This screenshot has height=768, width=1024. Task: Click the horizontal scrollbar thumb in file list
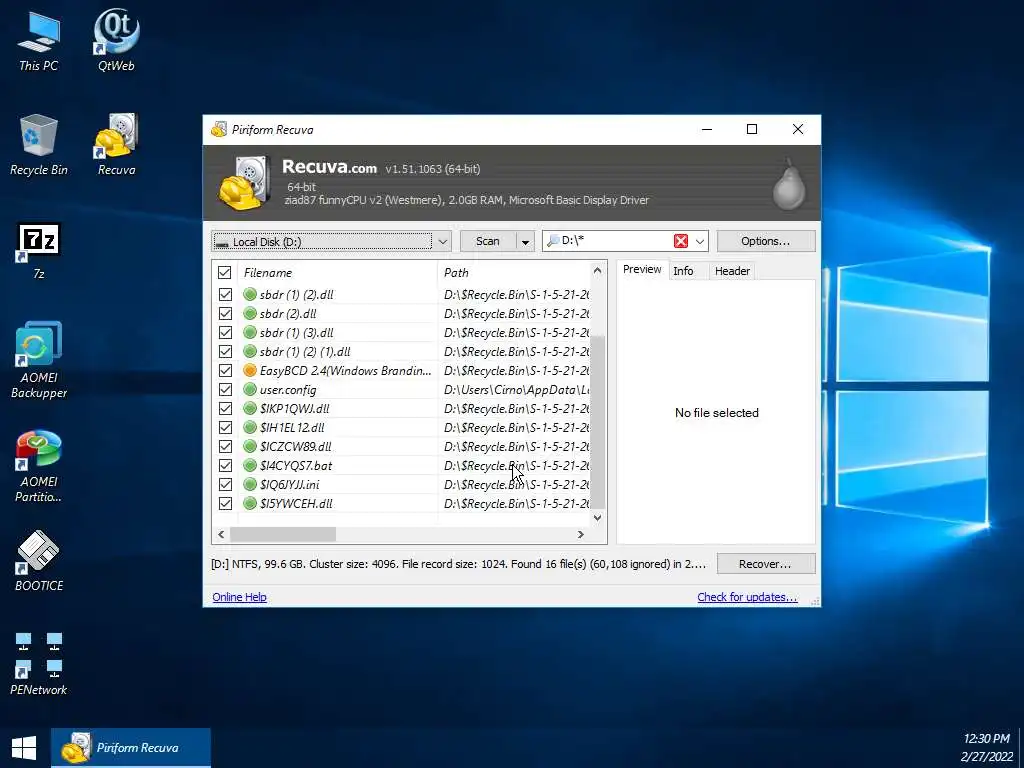[x=283, y=534]
